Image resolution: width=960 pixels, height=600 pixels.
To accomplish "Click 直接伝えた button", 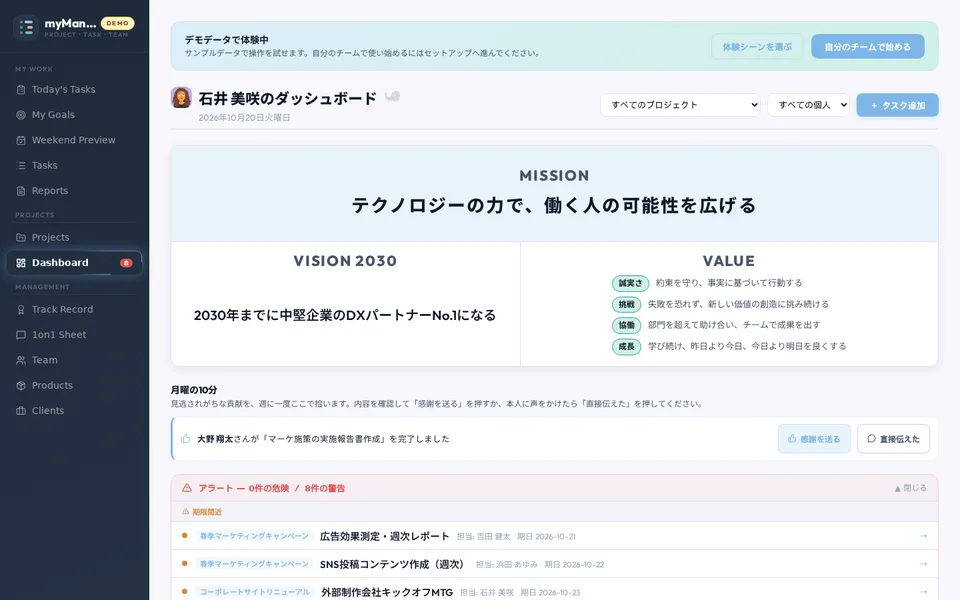I will (x=893, y=439).
